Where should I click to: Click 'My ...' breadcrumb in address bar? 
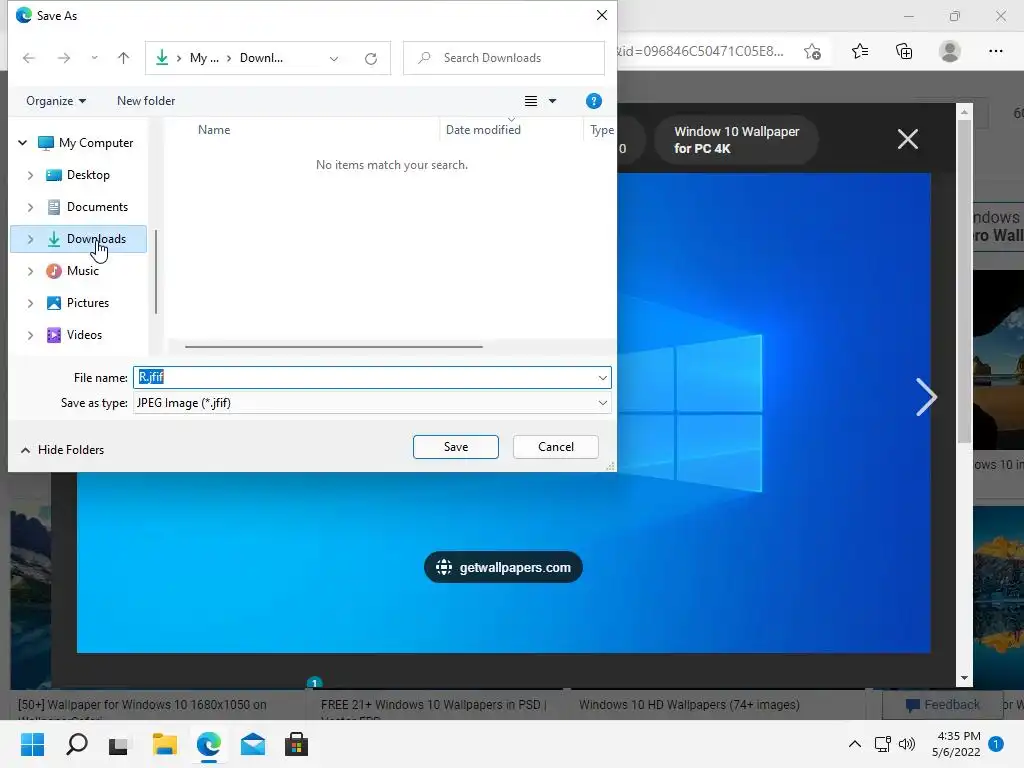pos(204,58)
